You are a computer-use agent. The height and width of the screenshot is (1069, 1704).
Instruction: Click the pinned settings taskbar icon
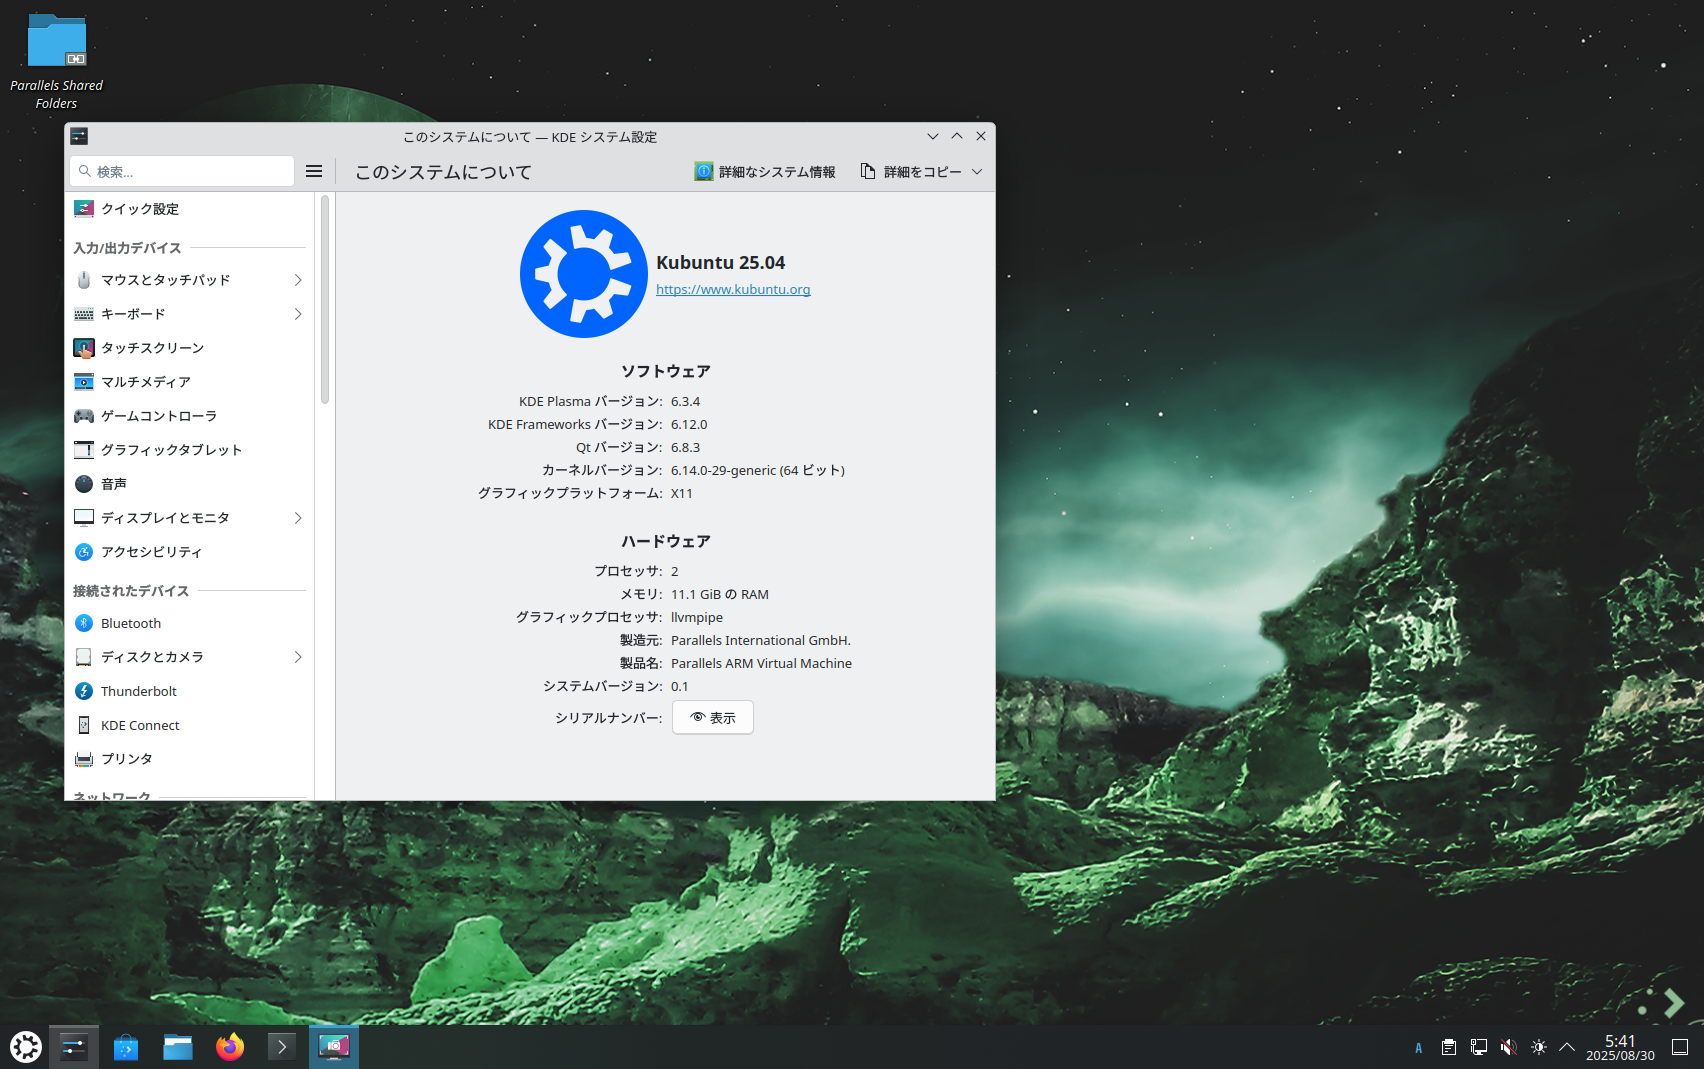[74, 1047]
